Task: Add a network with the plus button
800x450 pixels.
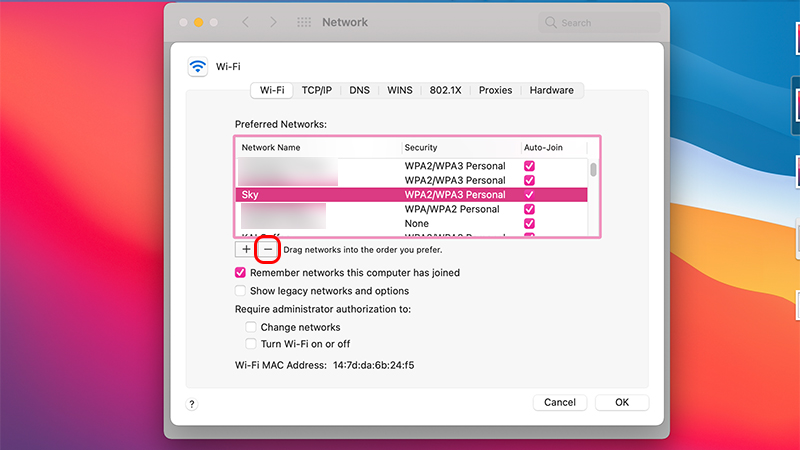Action: (246, 249)
